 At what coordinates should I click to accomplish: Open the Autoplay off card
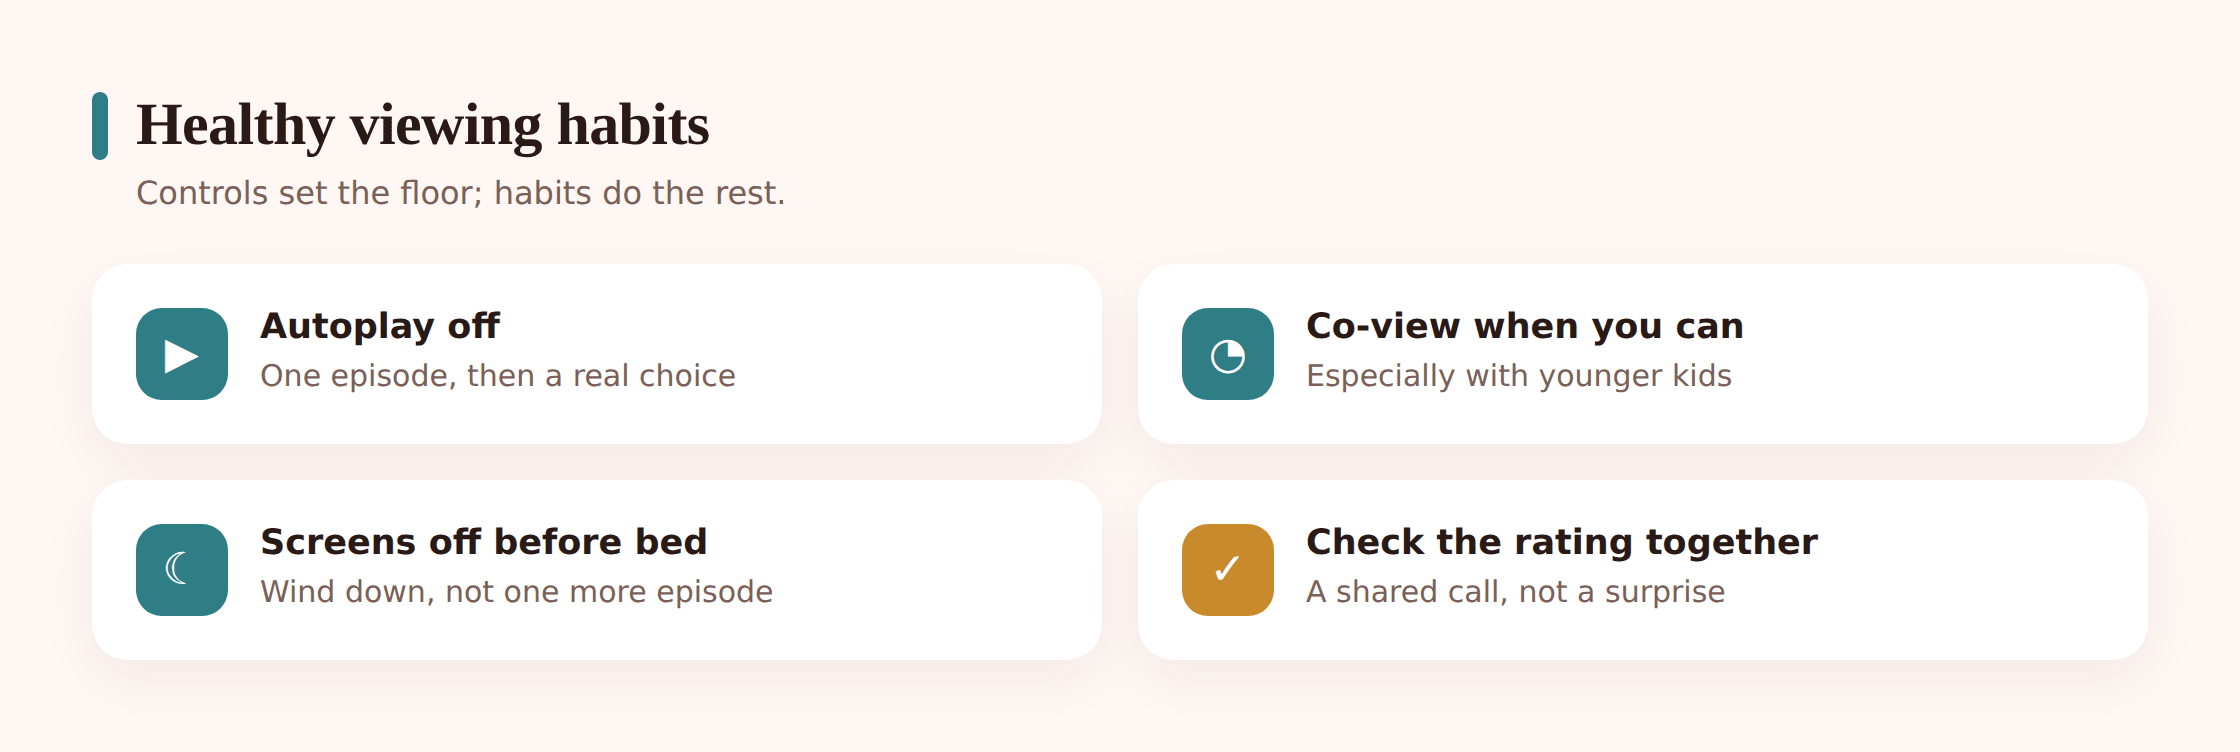[x=597, y=354]
